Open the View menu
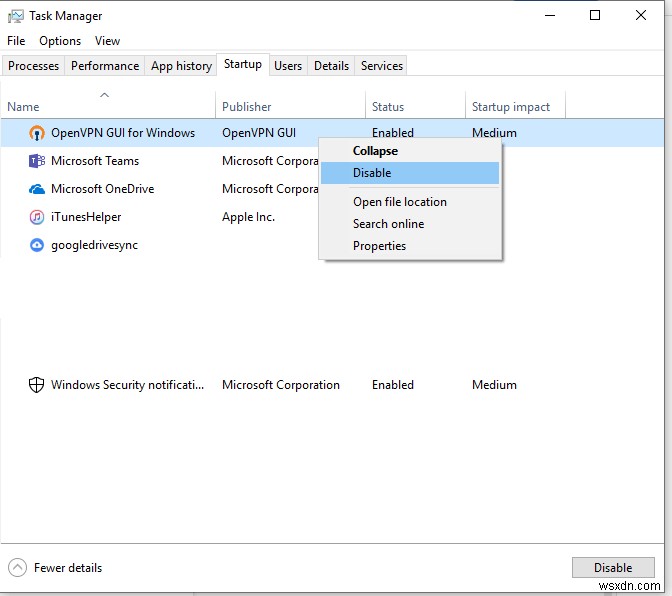Viewport: 672px width, 596px height. 107,41
